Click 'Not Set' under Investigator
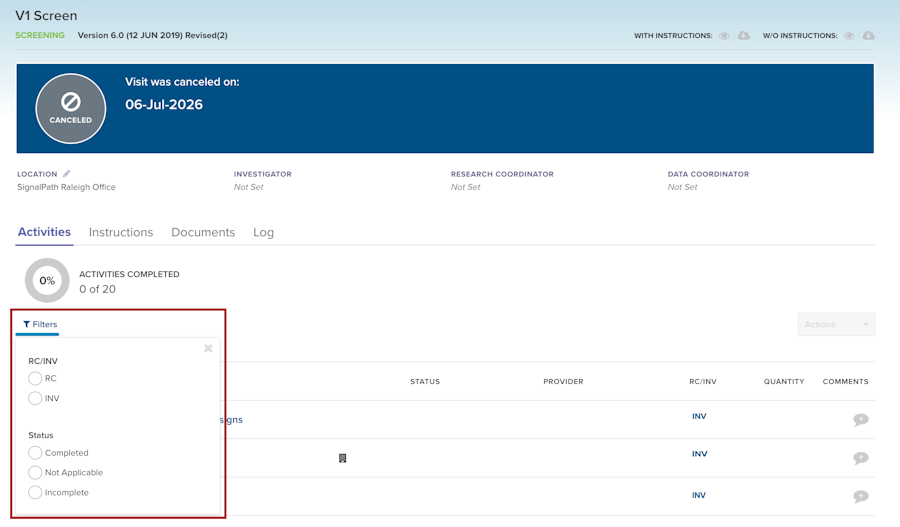 point(249,187)
